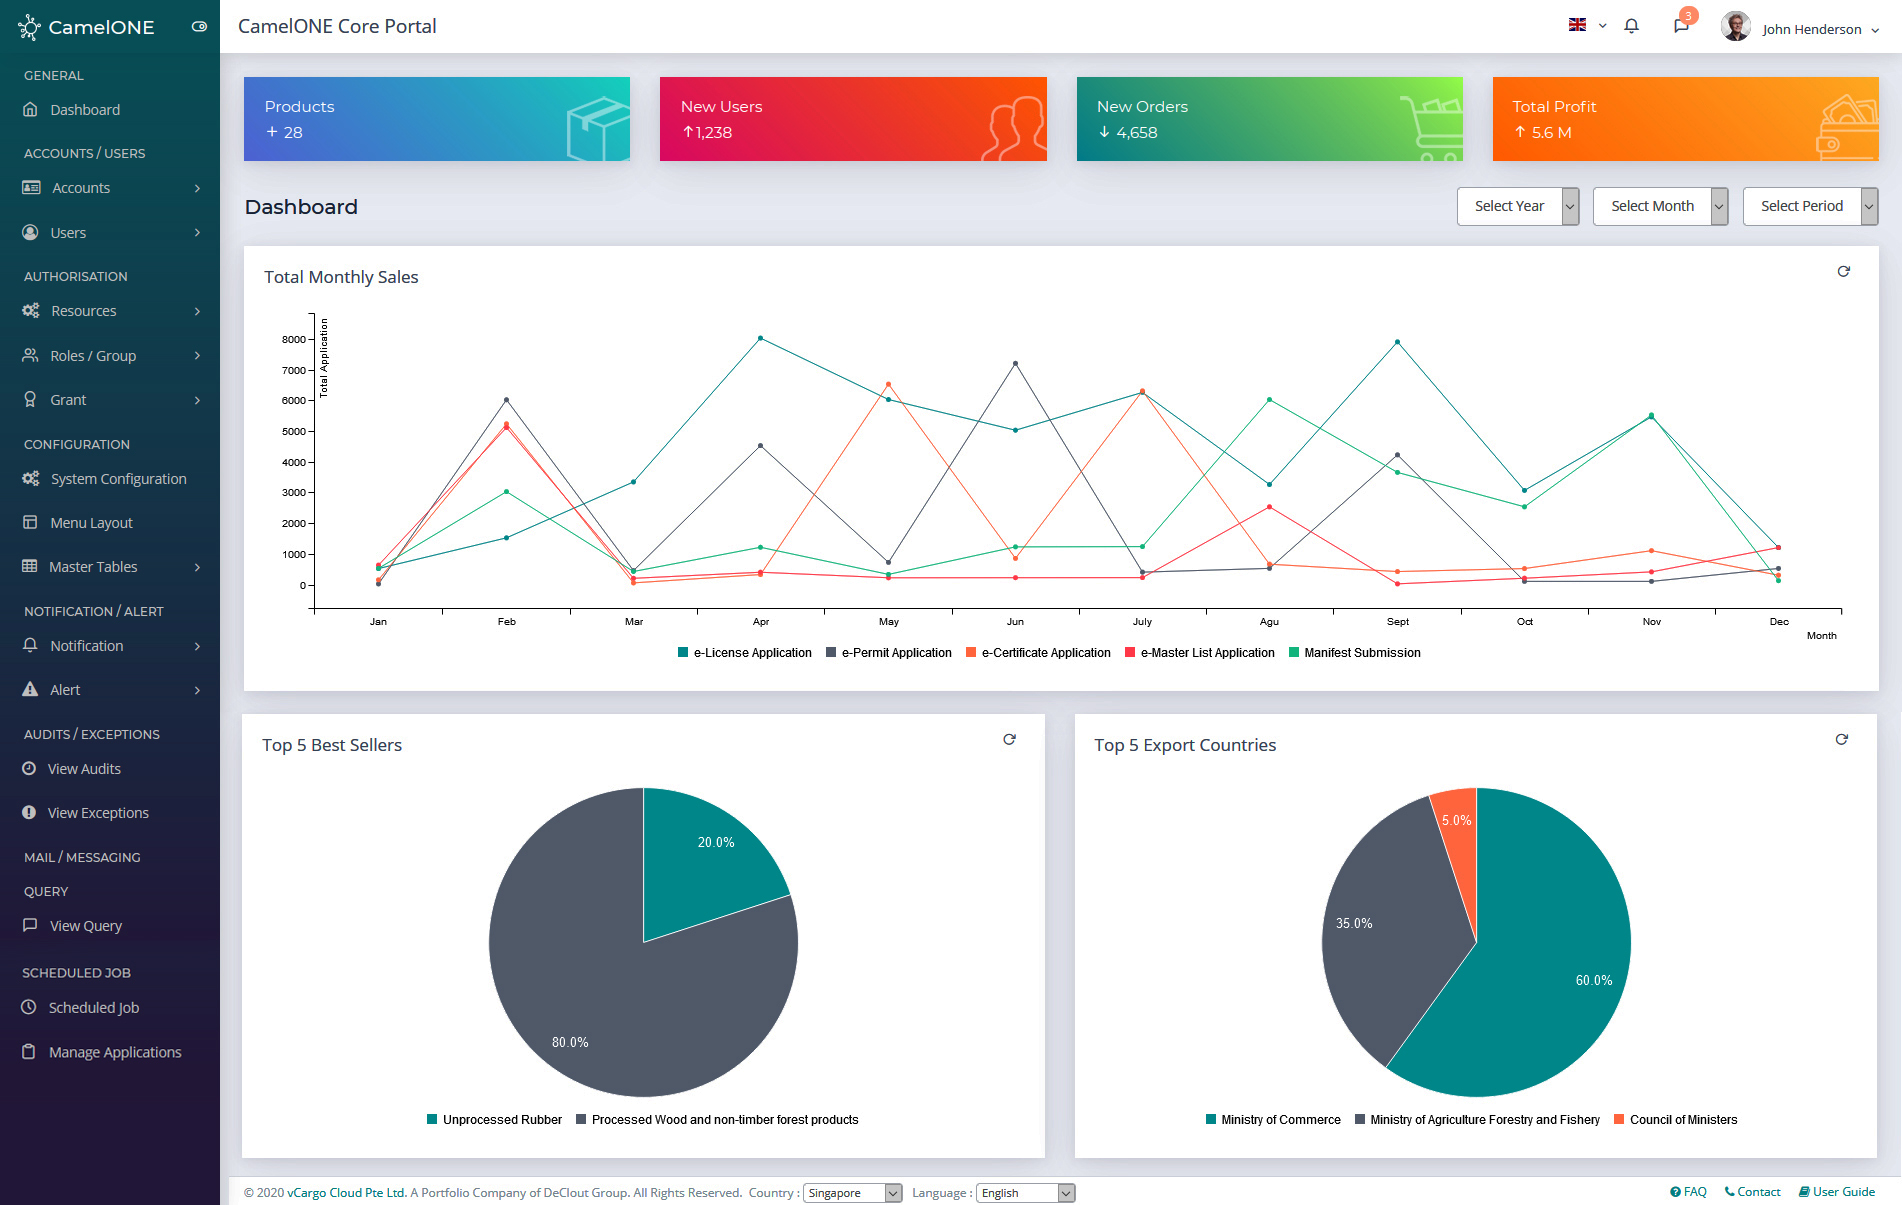Toggle Manifest Submission legend series
The width and height of the screenshot is (1902, 1205).
coord(1354,653)
